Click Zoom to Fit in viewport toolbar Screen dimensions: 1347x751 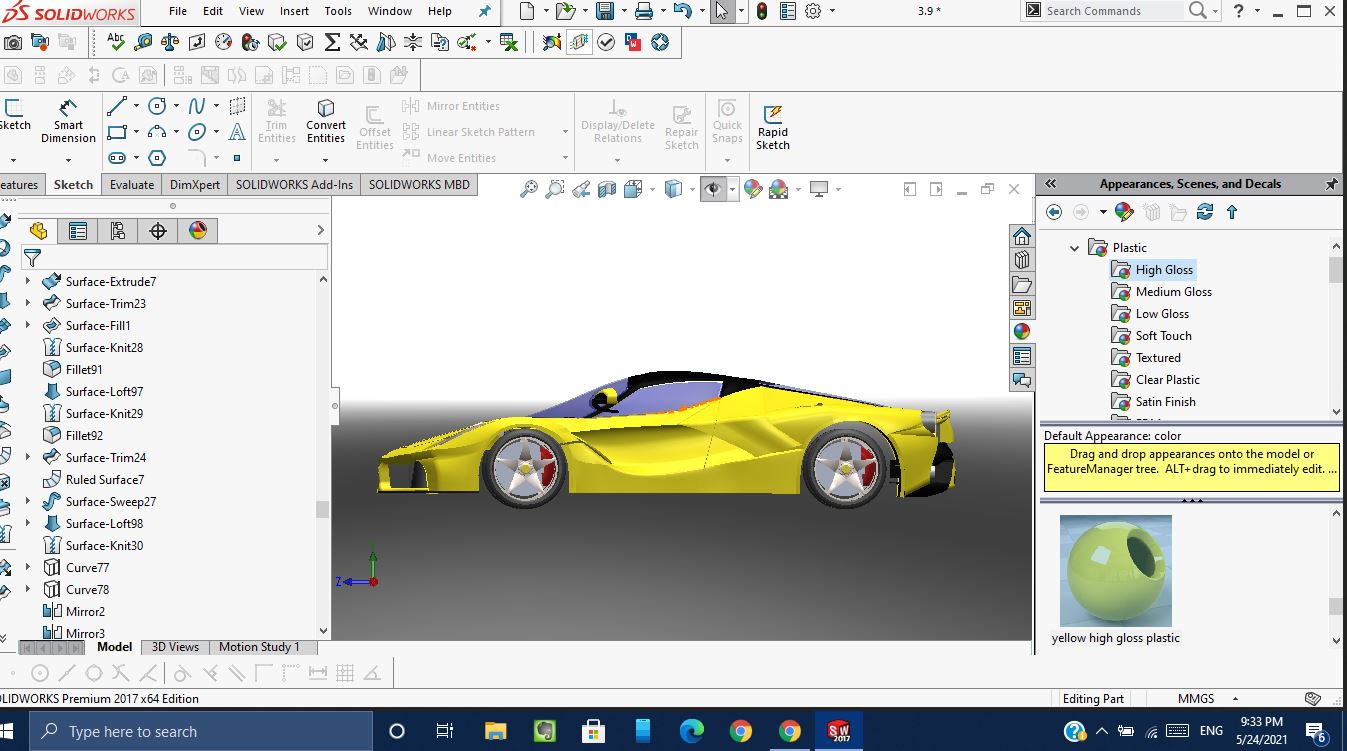pos(529,189)
